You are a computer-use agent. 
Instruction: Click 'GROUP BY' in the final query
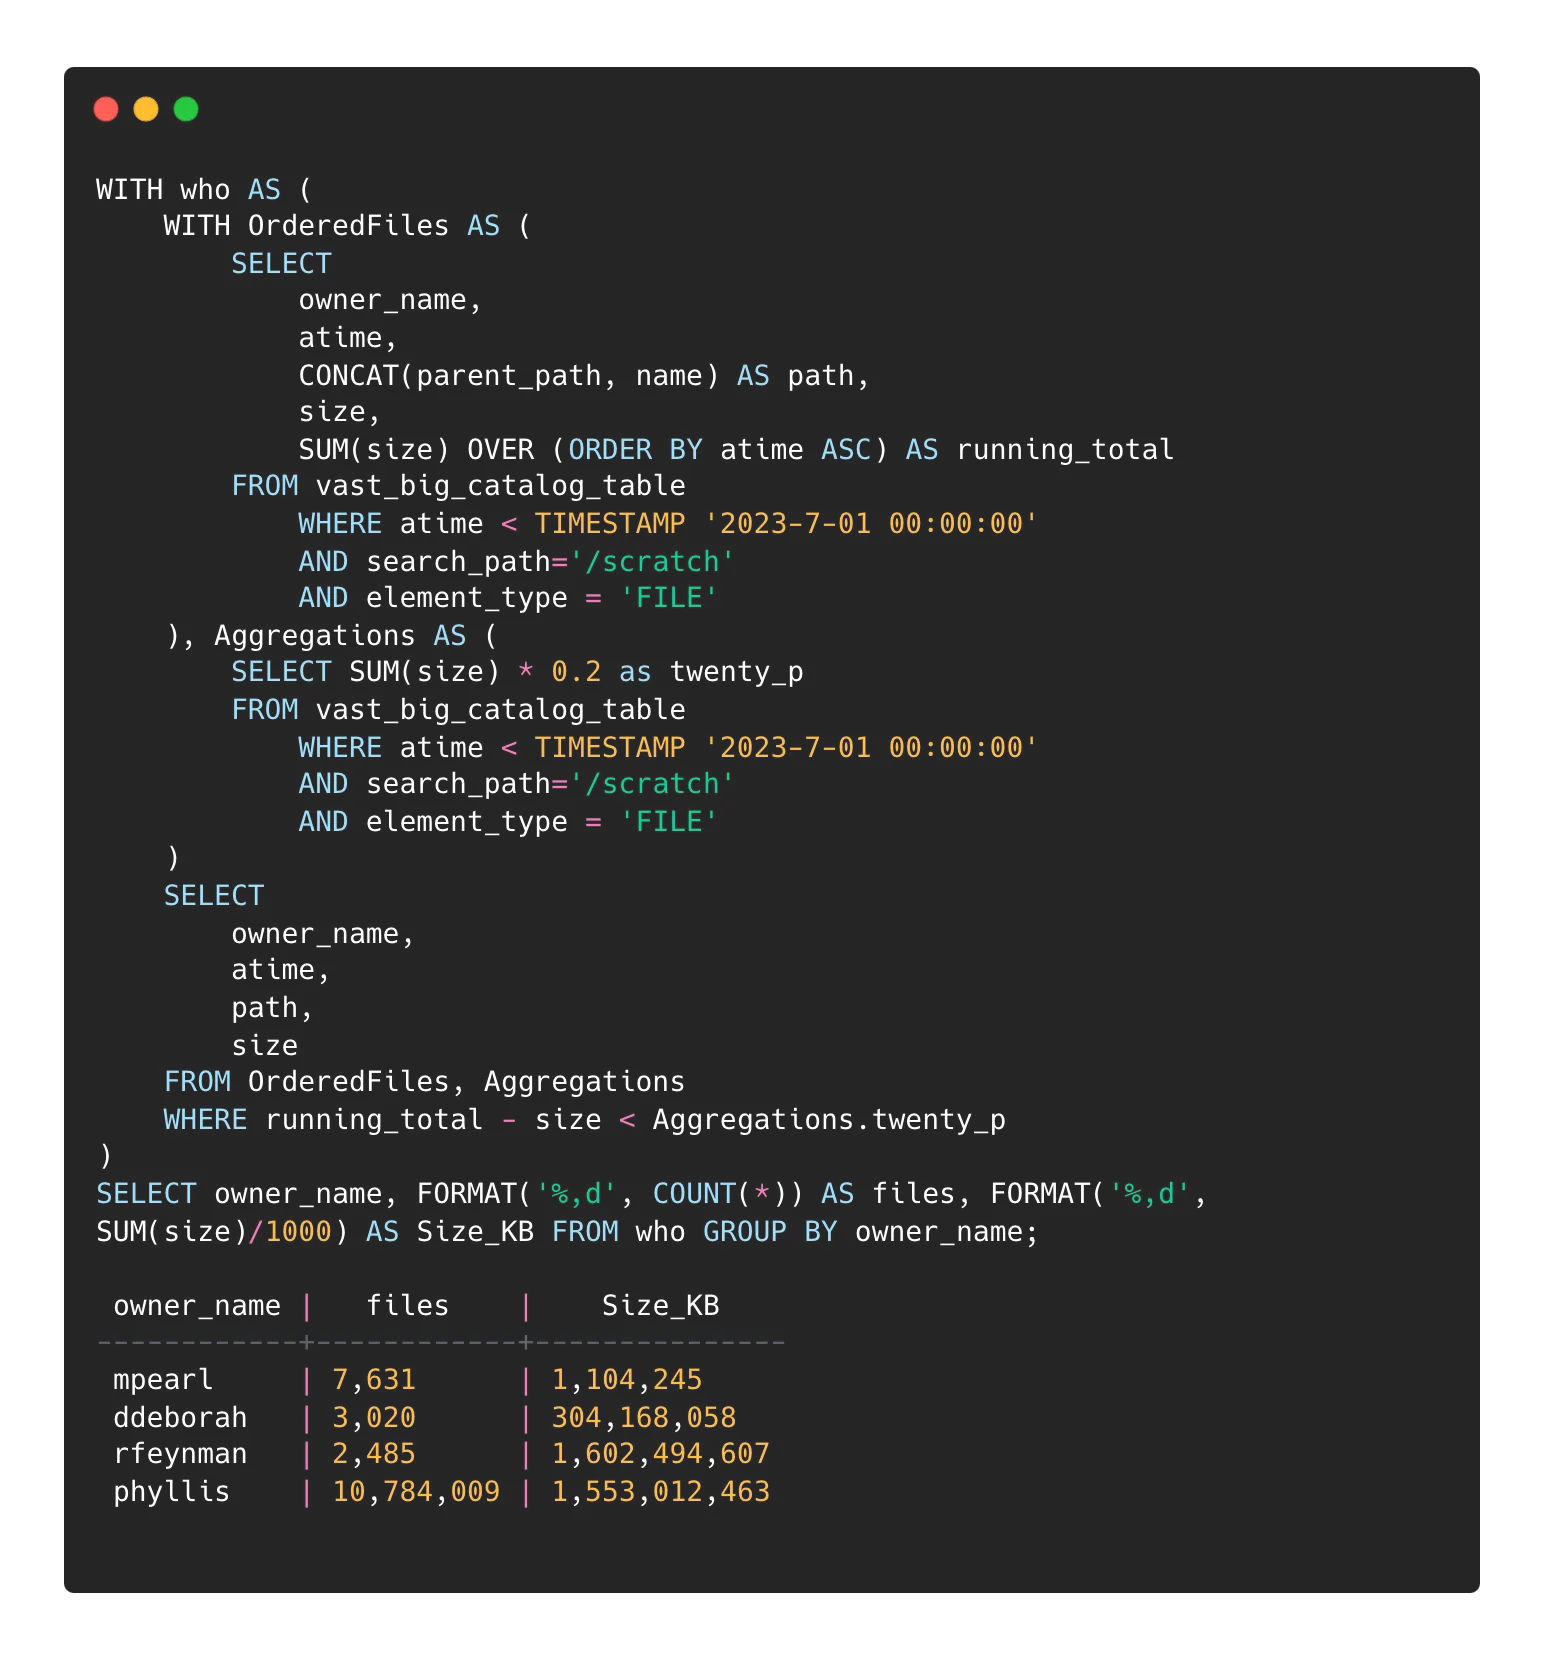pos(770,1232)
